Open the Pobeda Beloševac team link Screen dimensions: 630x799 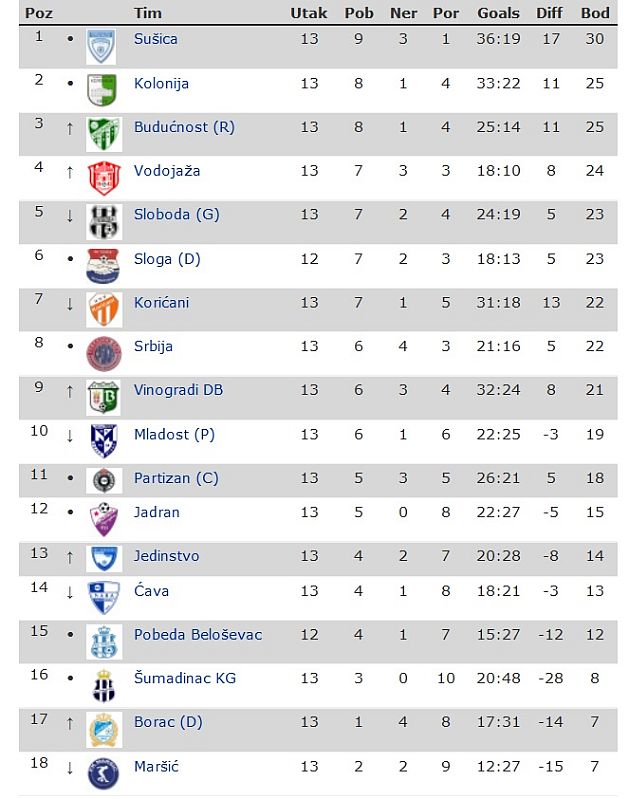pyautogui.click(x=198, y=635)
